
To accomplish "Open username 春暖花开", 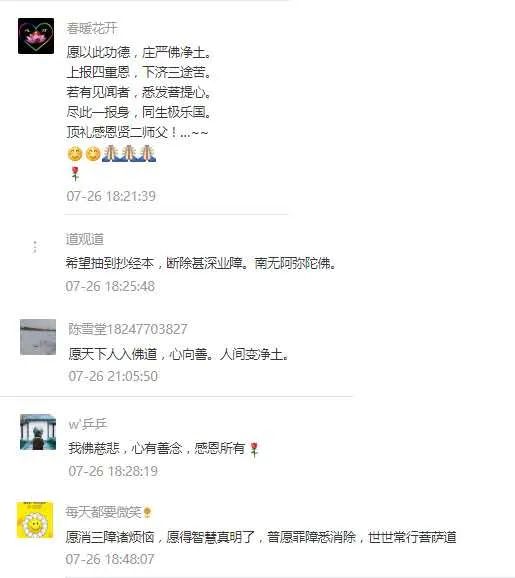I will tap(92, 28).
